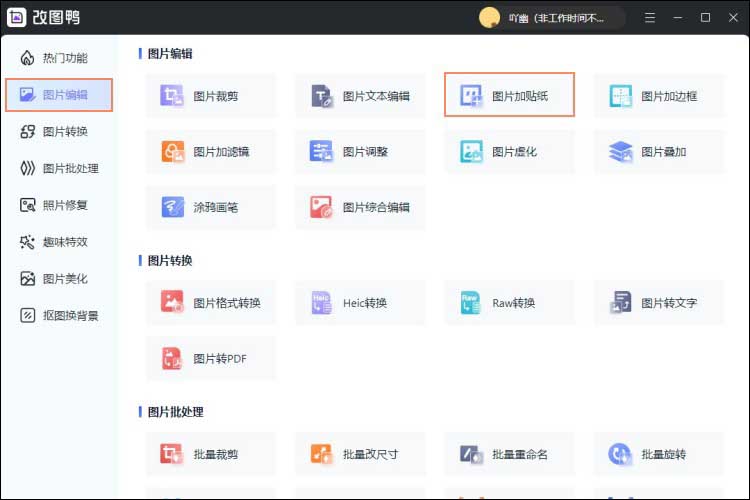
Task: Open the 批量旋转 batch rotate icon
Action: click(620, 454)
